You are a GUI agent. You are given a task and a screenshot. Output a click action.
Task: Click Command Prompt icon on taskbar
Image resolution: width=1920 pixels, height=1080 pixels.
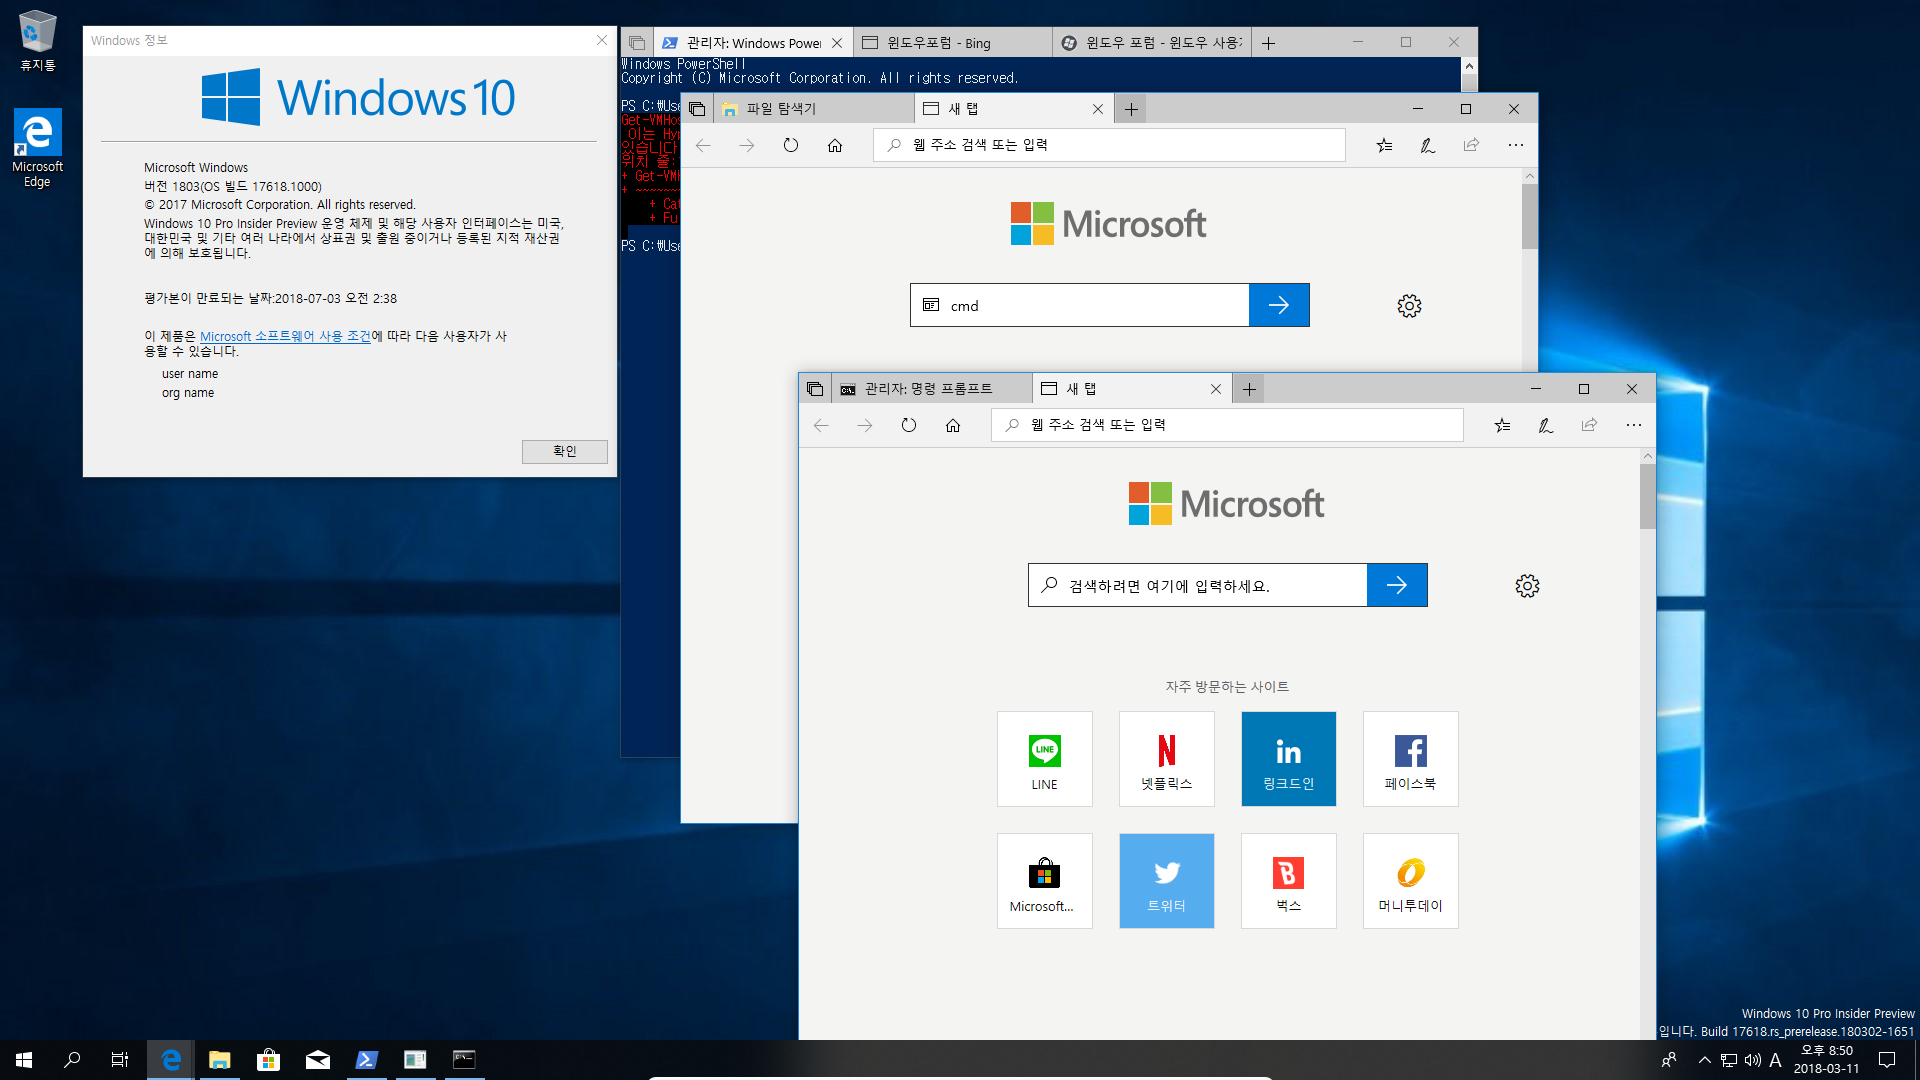[464, 1060]
